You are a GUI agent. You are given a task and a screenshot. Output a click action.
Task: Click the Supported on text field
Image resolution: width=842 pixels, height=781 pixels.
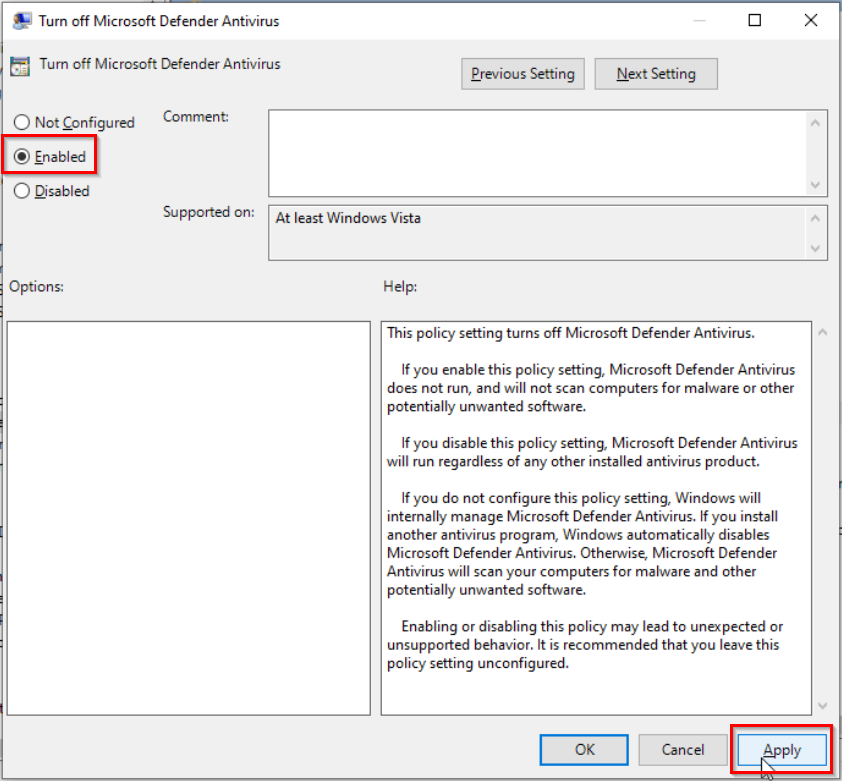(537, 233)
